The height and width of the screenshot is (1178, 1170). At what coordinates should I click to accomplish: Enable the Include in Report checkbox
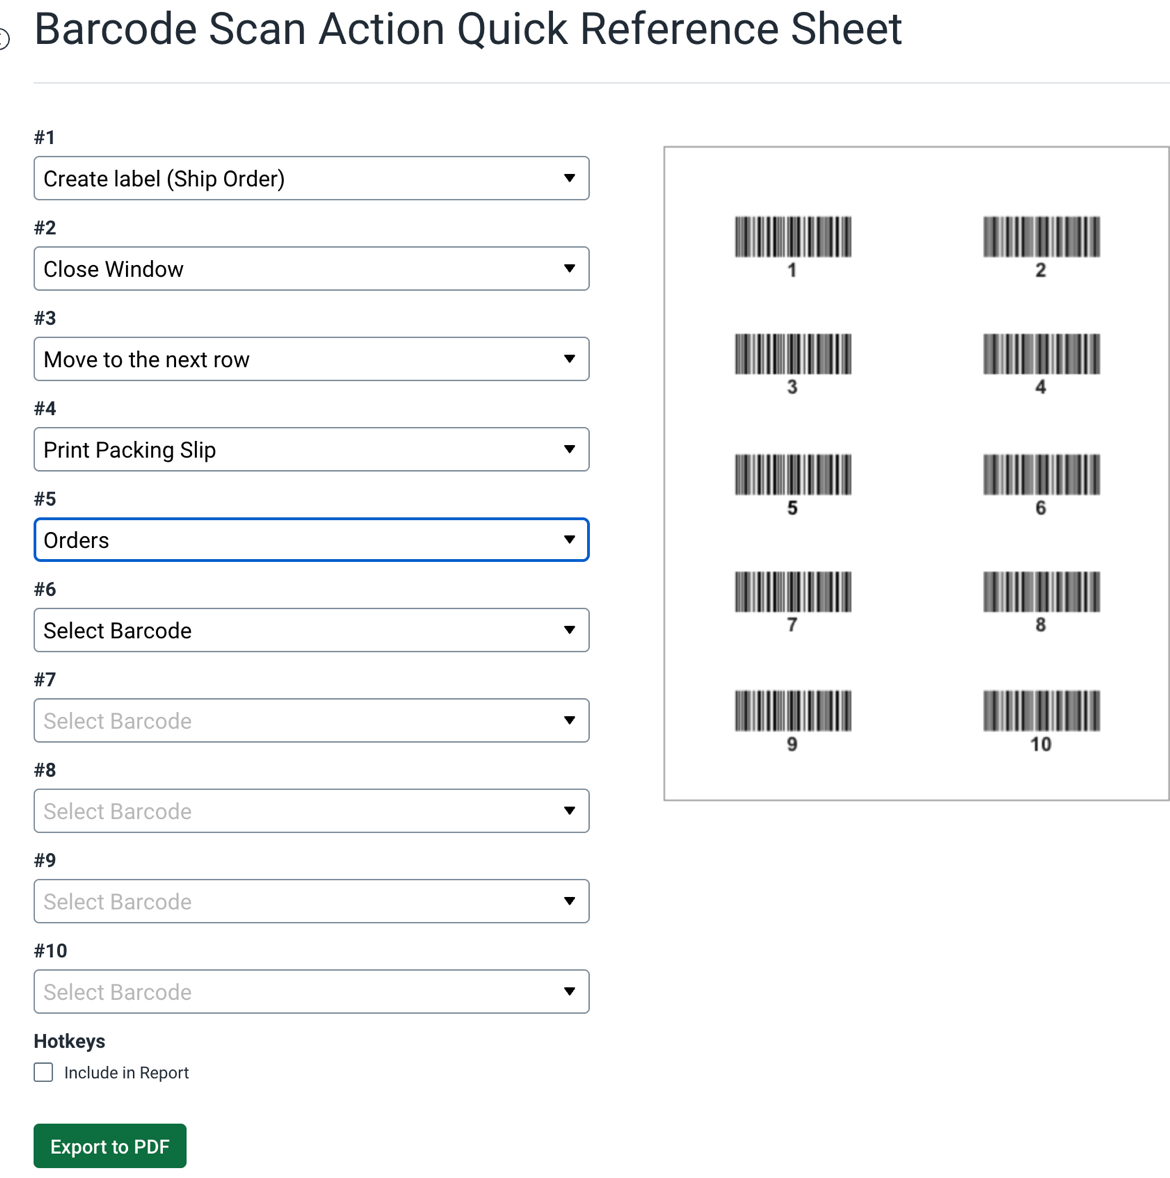tap(44, 1072)
